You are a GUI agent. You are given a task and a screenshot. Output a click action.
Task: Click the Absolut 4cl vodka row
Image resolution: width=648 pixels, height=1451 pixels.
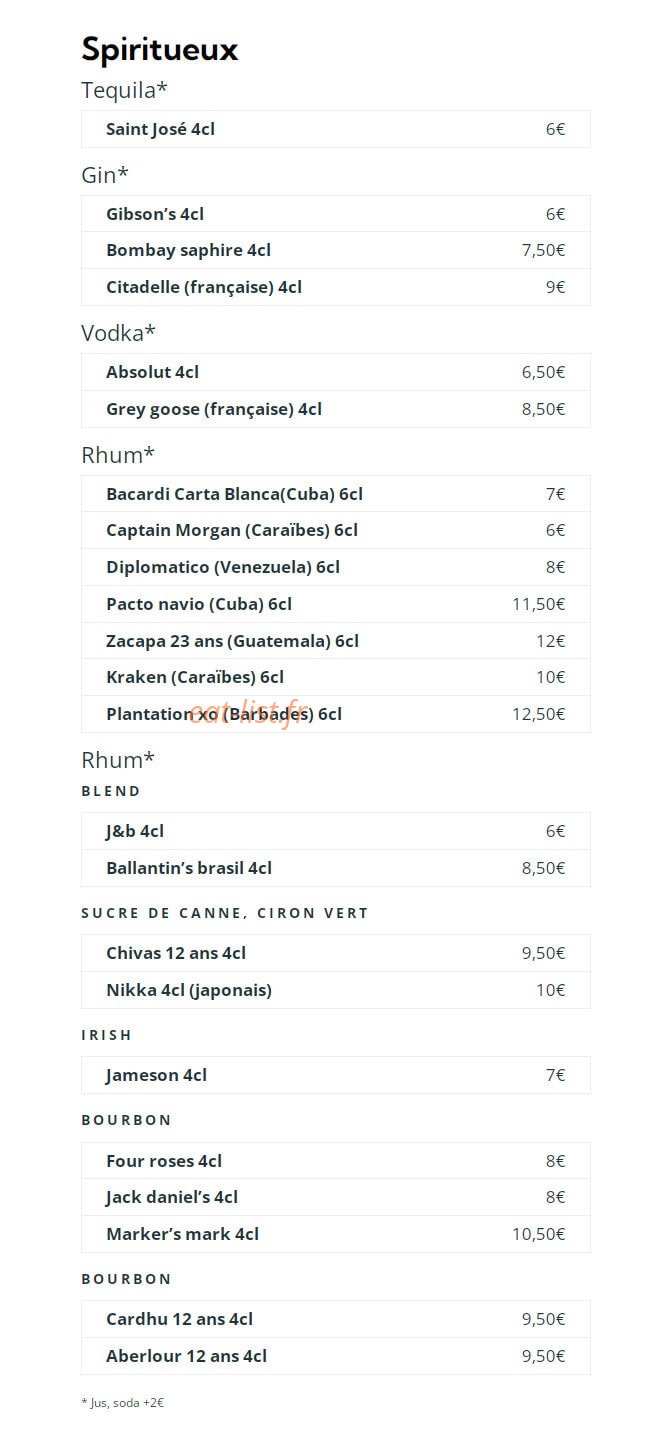tap(335, 372)
